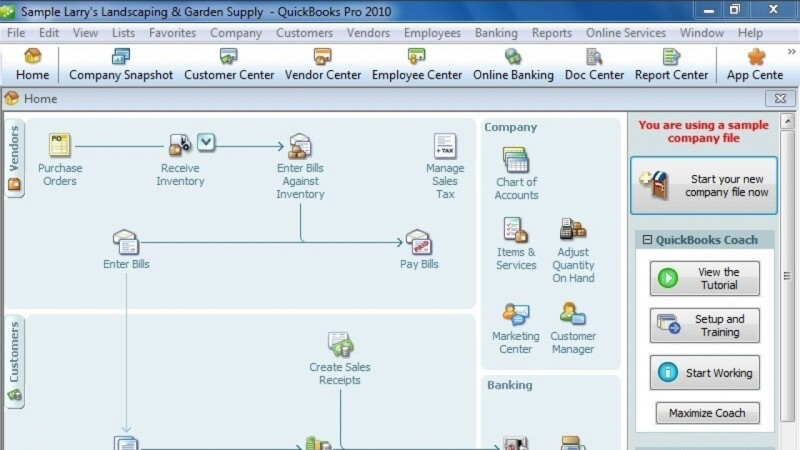Open the Vendors menu
Image resolution: width=800 pixels, height=450 pixels.
pyautogui.click(x=368, y=33)
